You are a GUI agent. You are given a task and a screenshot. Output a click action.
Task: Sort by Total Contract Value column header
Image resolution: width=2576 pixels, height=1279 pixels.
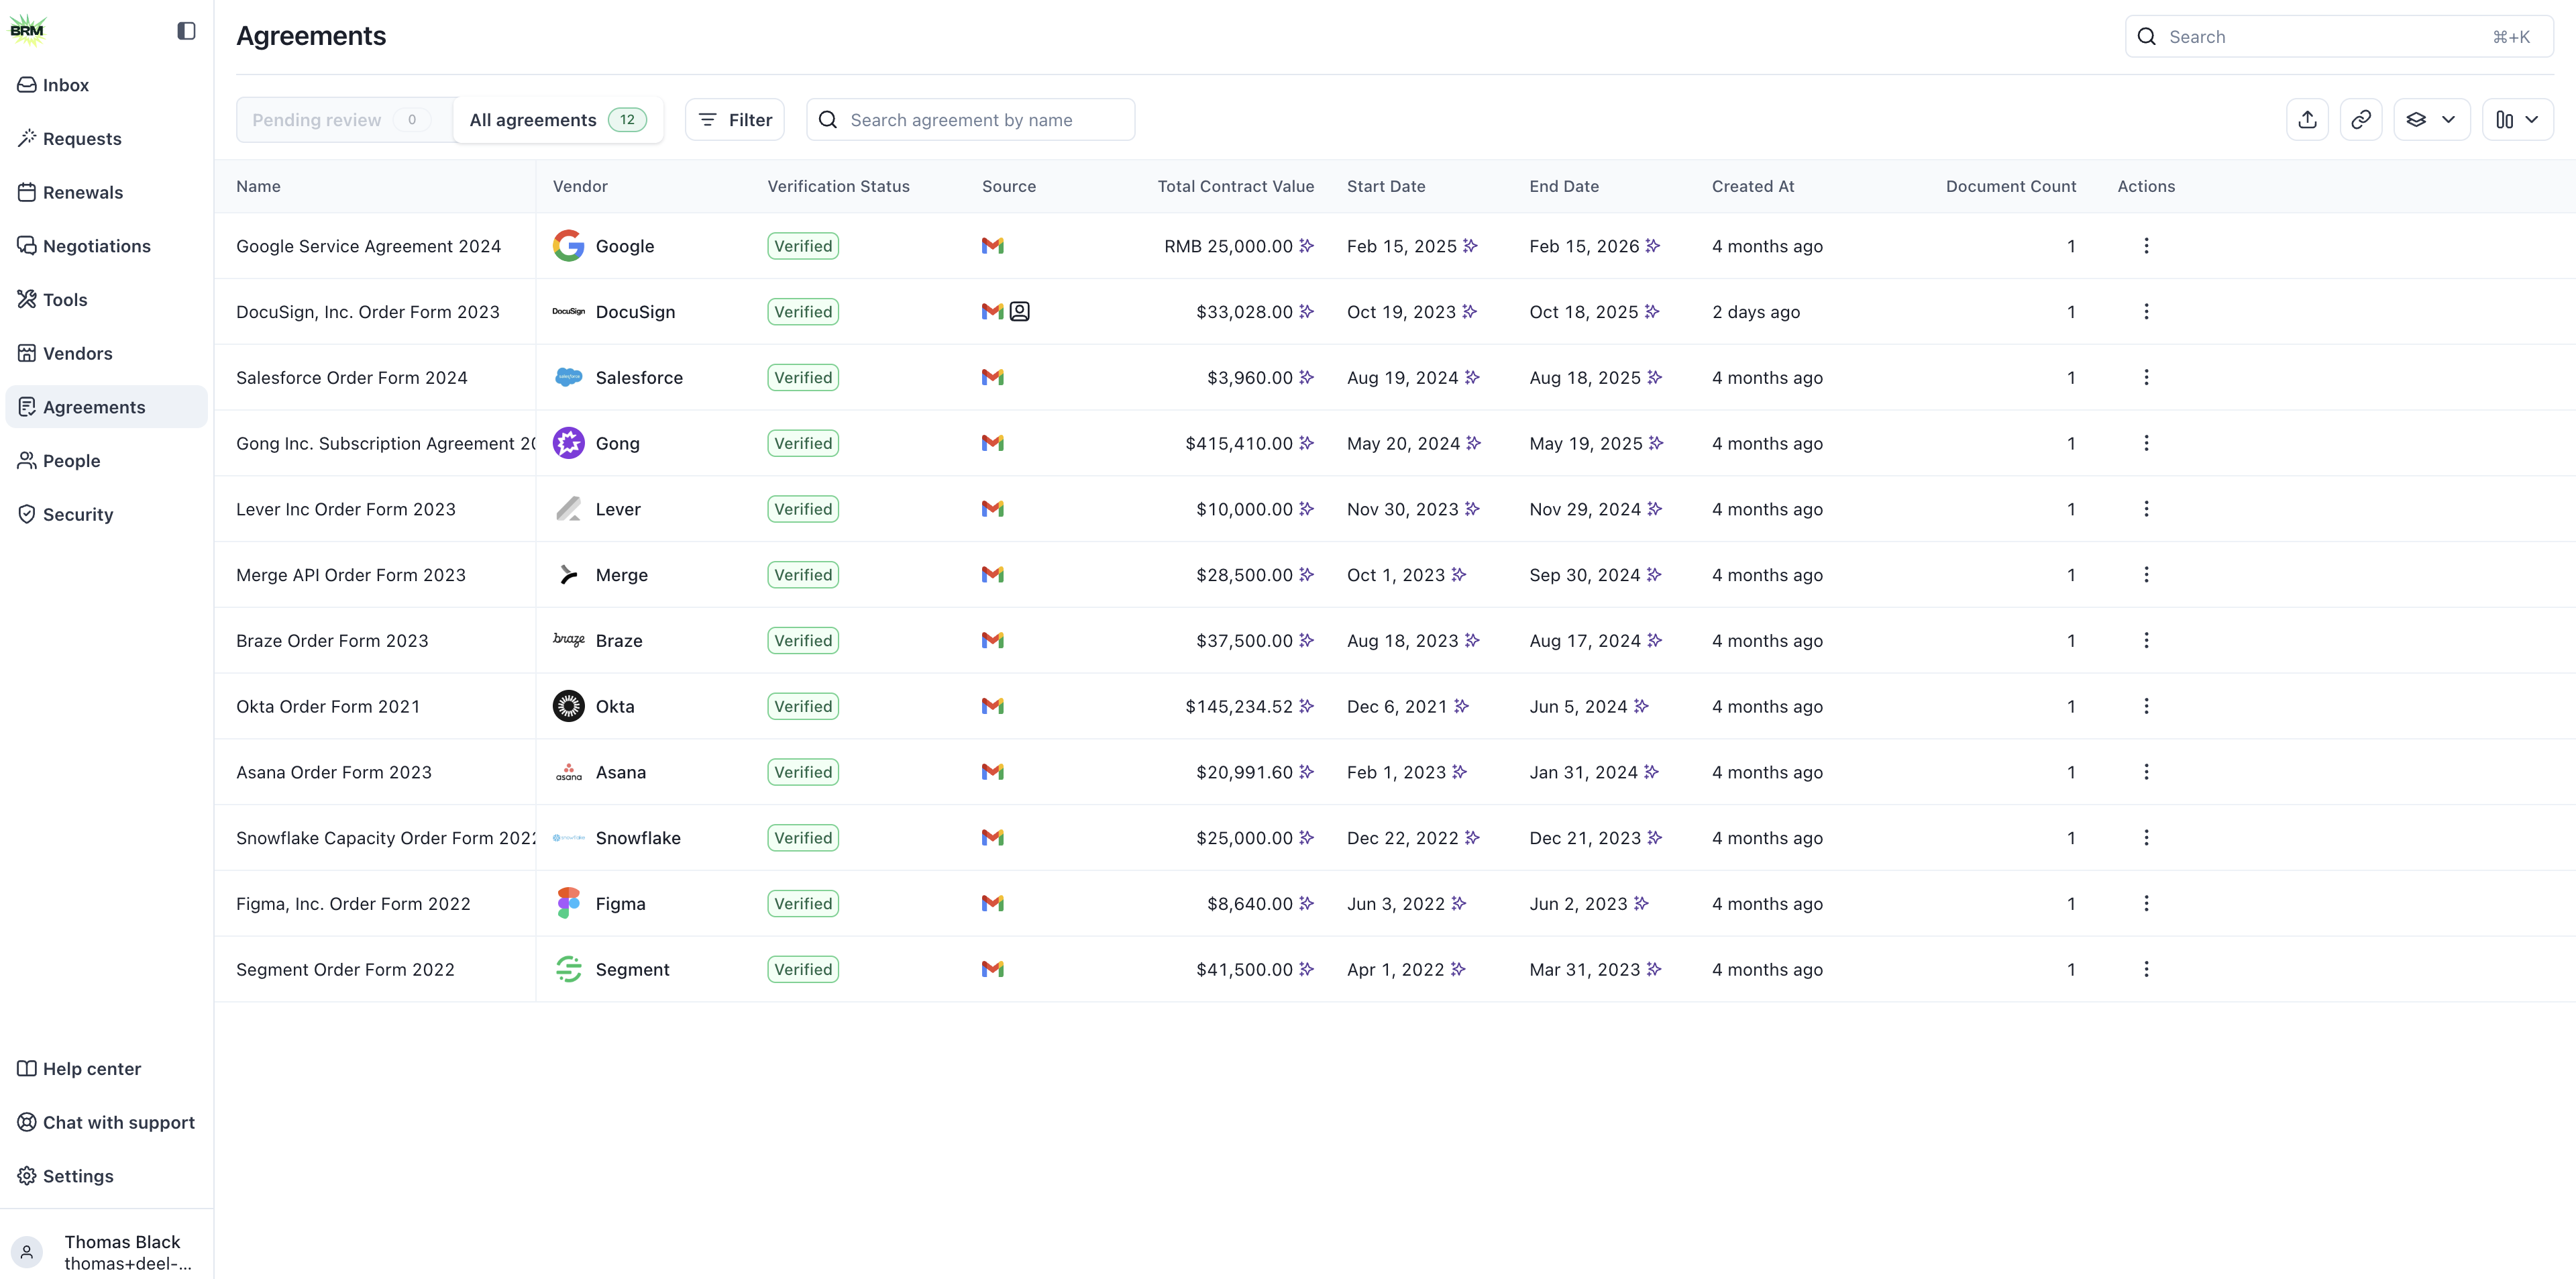[1235, 186]
